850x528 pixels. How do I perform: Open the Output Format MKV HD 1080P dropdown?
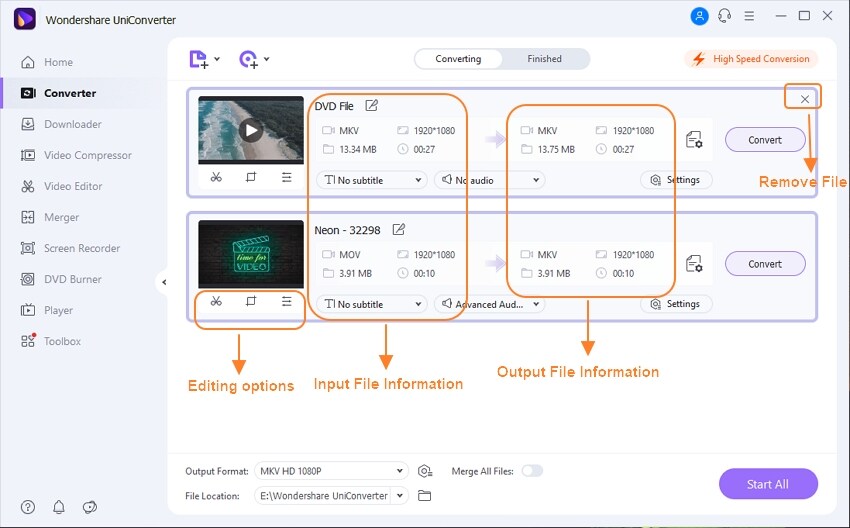tap(331, 471)
